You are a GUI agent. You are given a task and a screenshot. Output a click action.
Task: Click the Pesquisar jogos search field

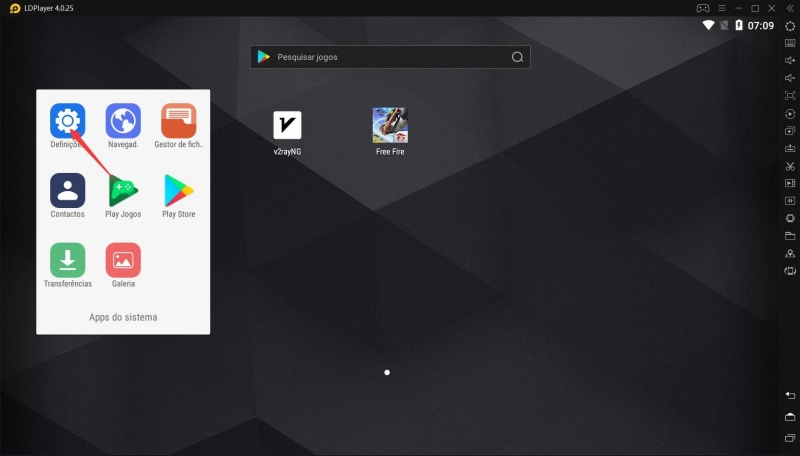(x=390, y=57)
